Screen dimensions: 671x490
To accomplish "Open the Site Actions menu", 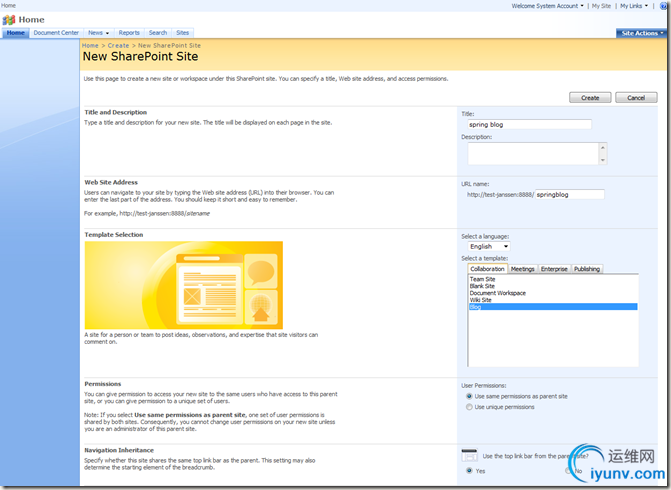I will tap(641, 33).
